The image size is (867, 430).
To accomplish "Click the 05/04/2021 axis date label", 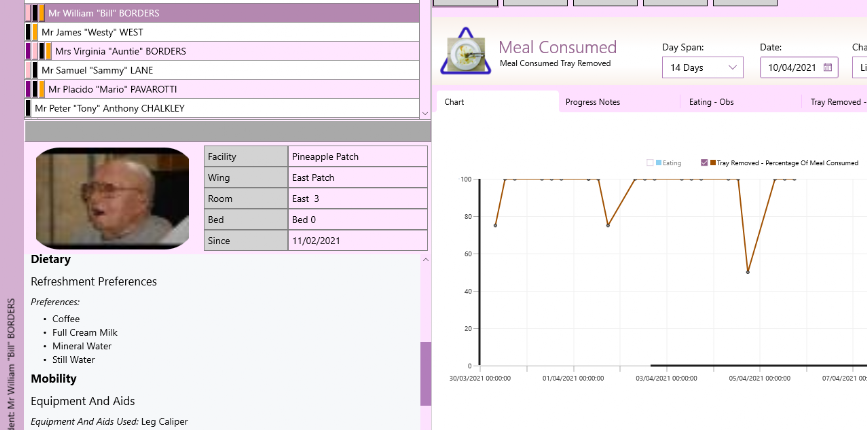I will (759, 379).
